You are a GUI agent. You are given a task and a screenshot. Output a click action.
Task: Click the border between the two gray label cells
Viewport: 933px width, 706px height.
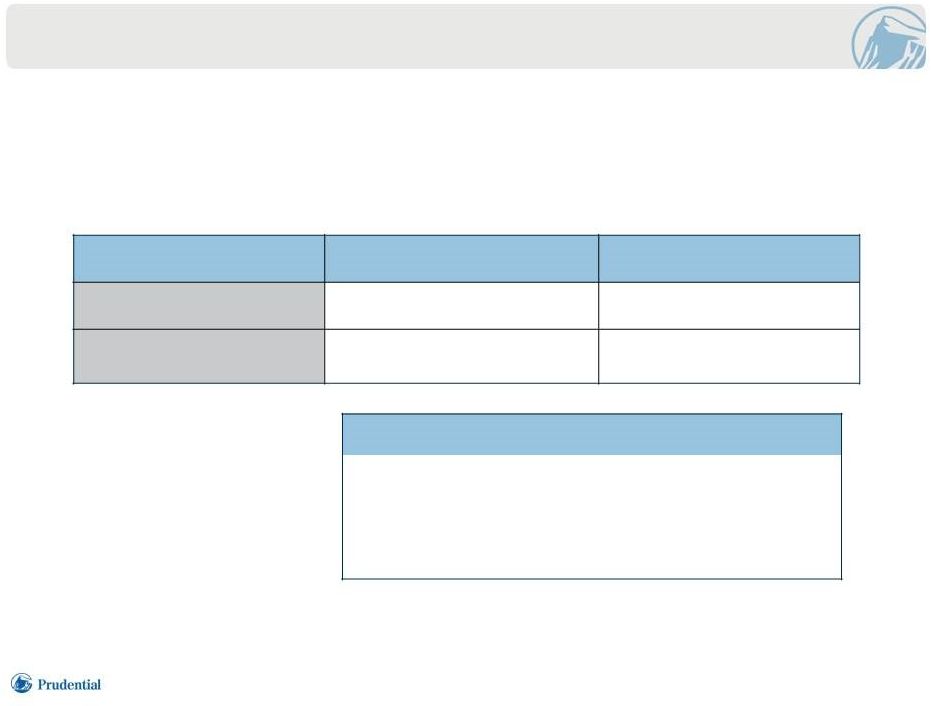click(199, 330)
